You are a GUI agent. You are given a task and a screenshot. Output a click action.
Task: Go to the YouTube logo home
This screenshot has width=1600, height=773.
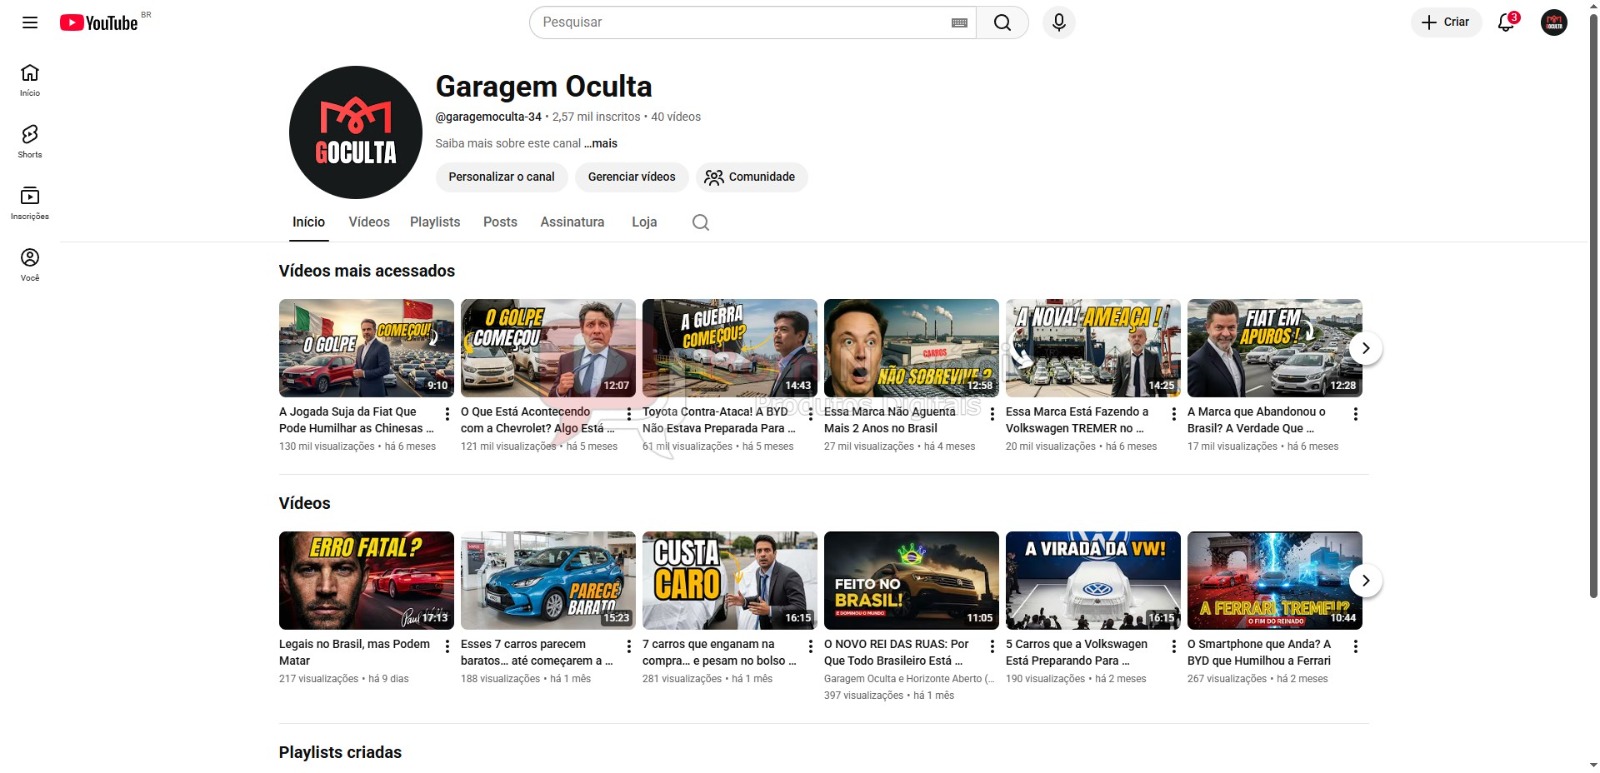coord(98,22)
